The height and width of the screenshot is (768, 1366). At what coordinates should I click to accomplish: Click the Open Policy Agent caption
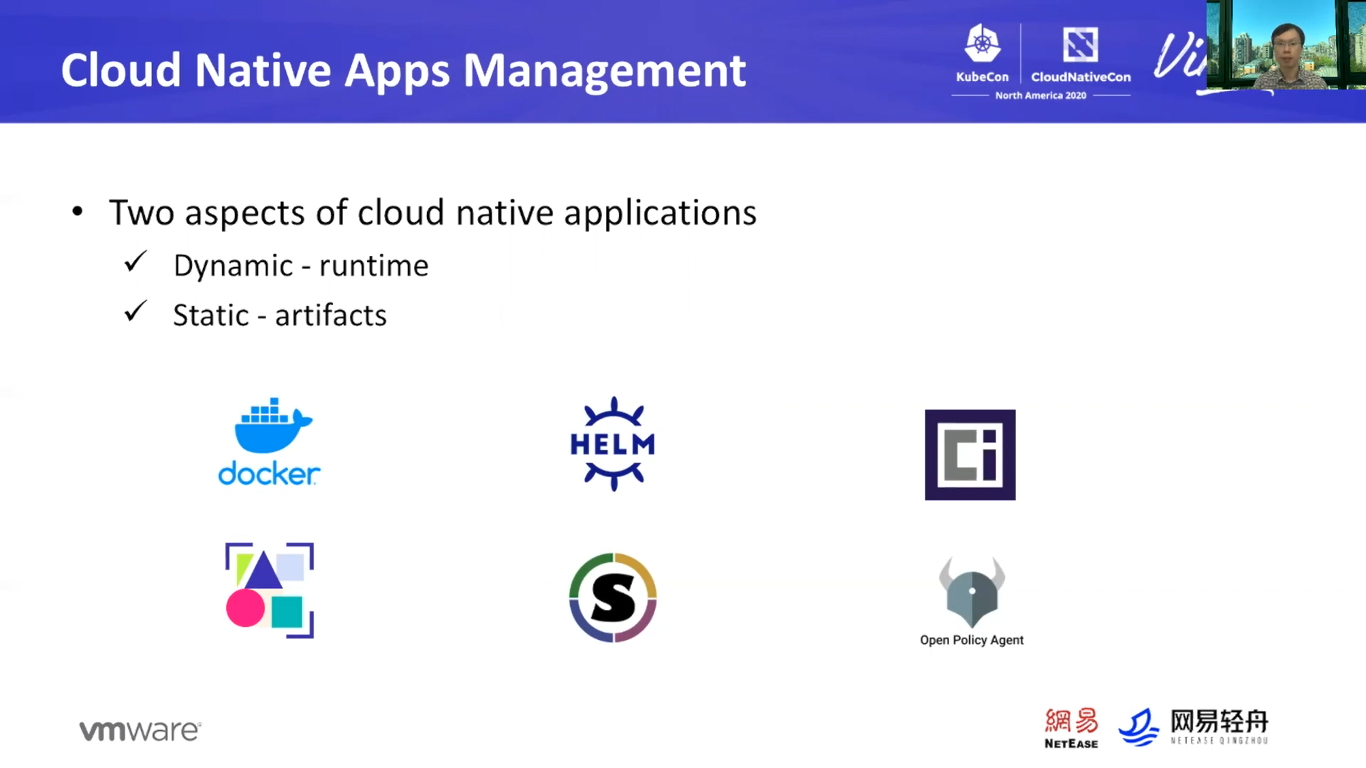click(972, 640)
